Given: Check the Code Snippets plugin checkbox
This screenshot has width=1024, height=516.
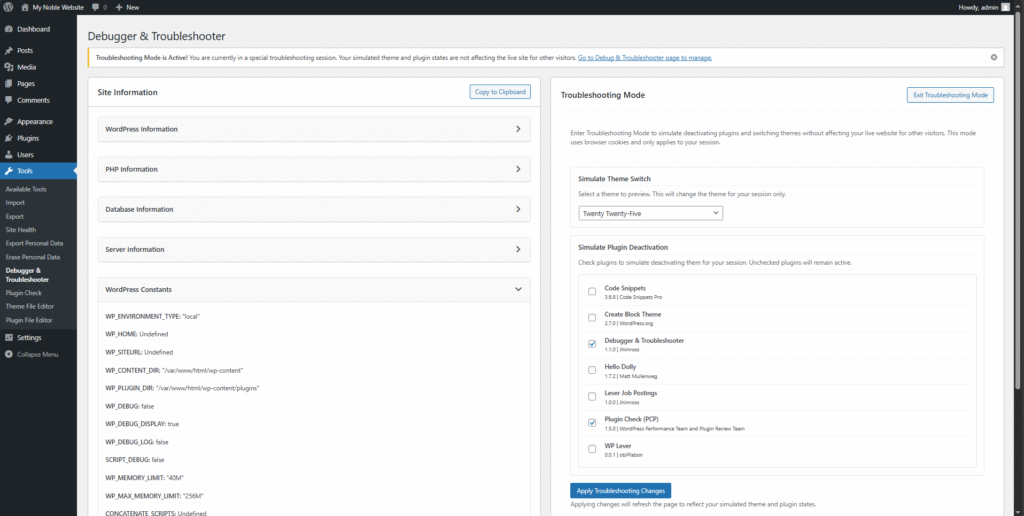Looking at the screenshot, I should click(592, 291).
